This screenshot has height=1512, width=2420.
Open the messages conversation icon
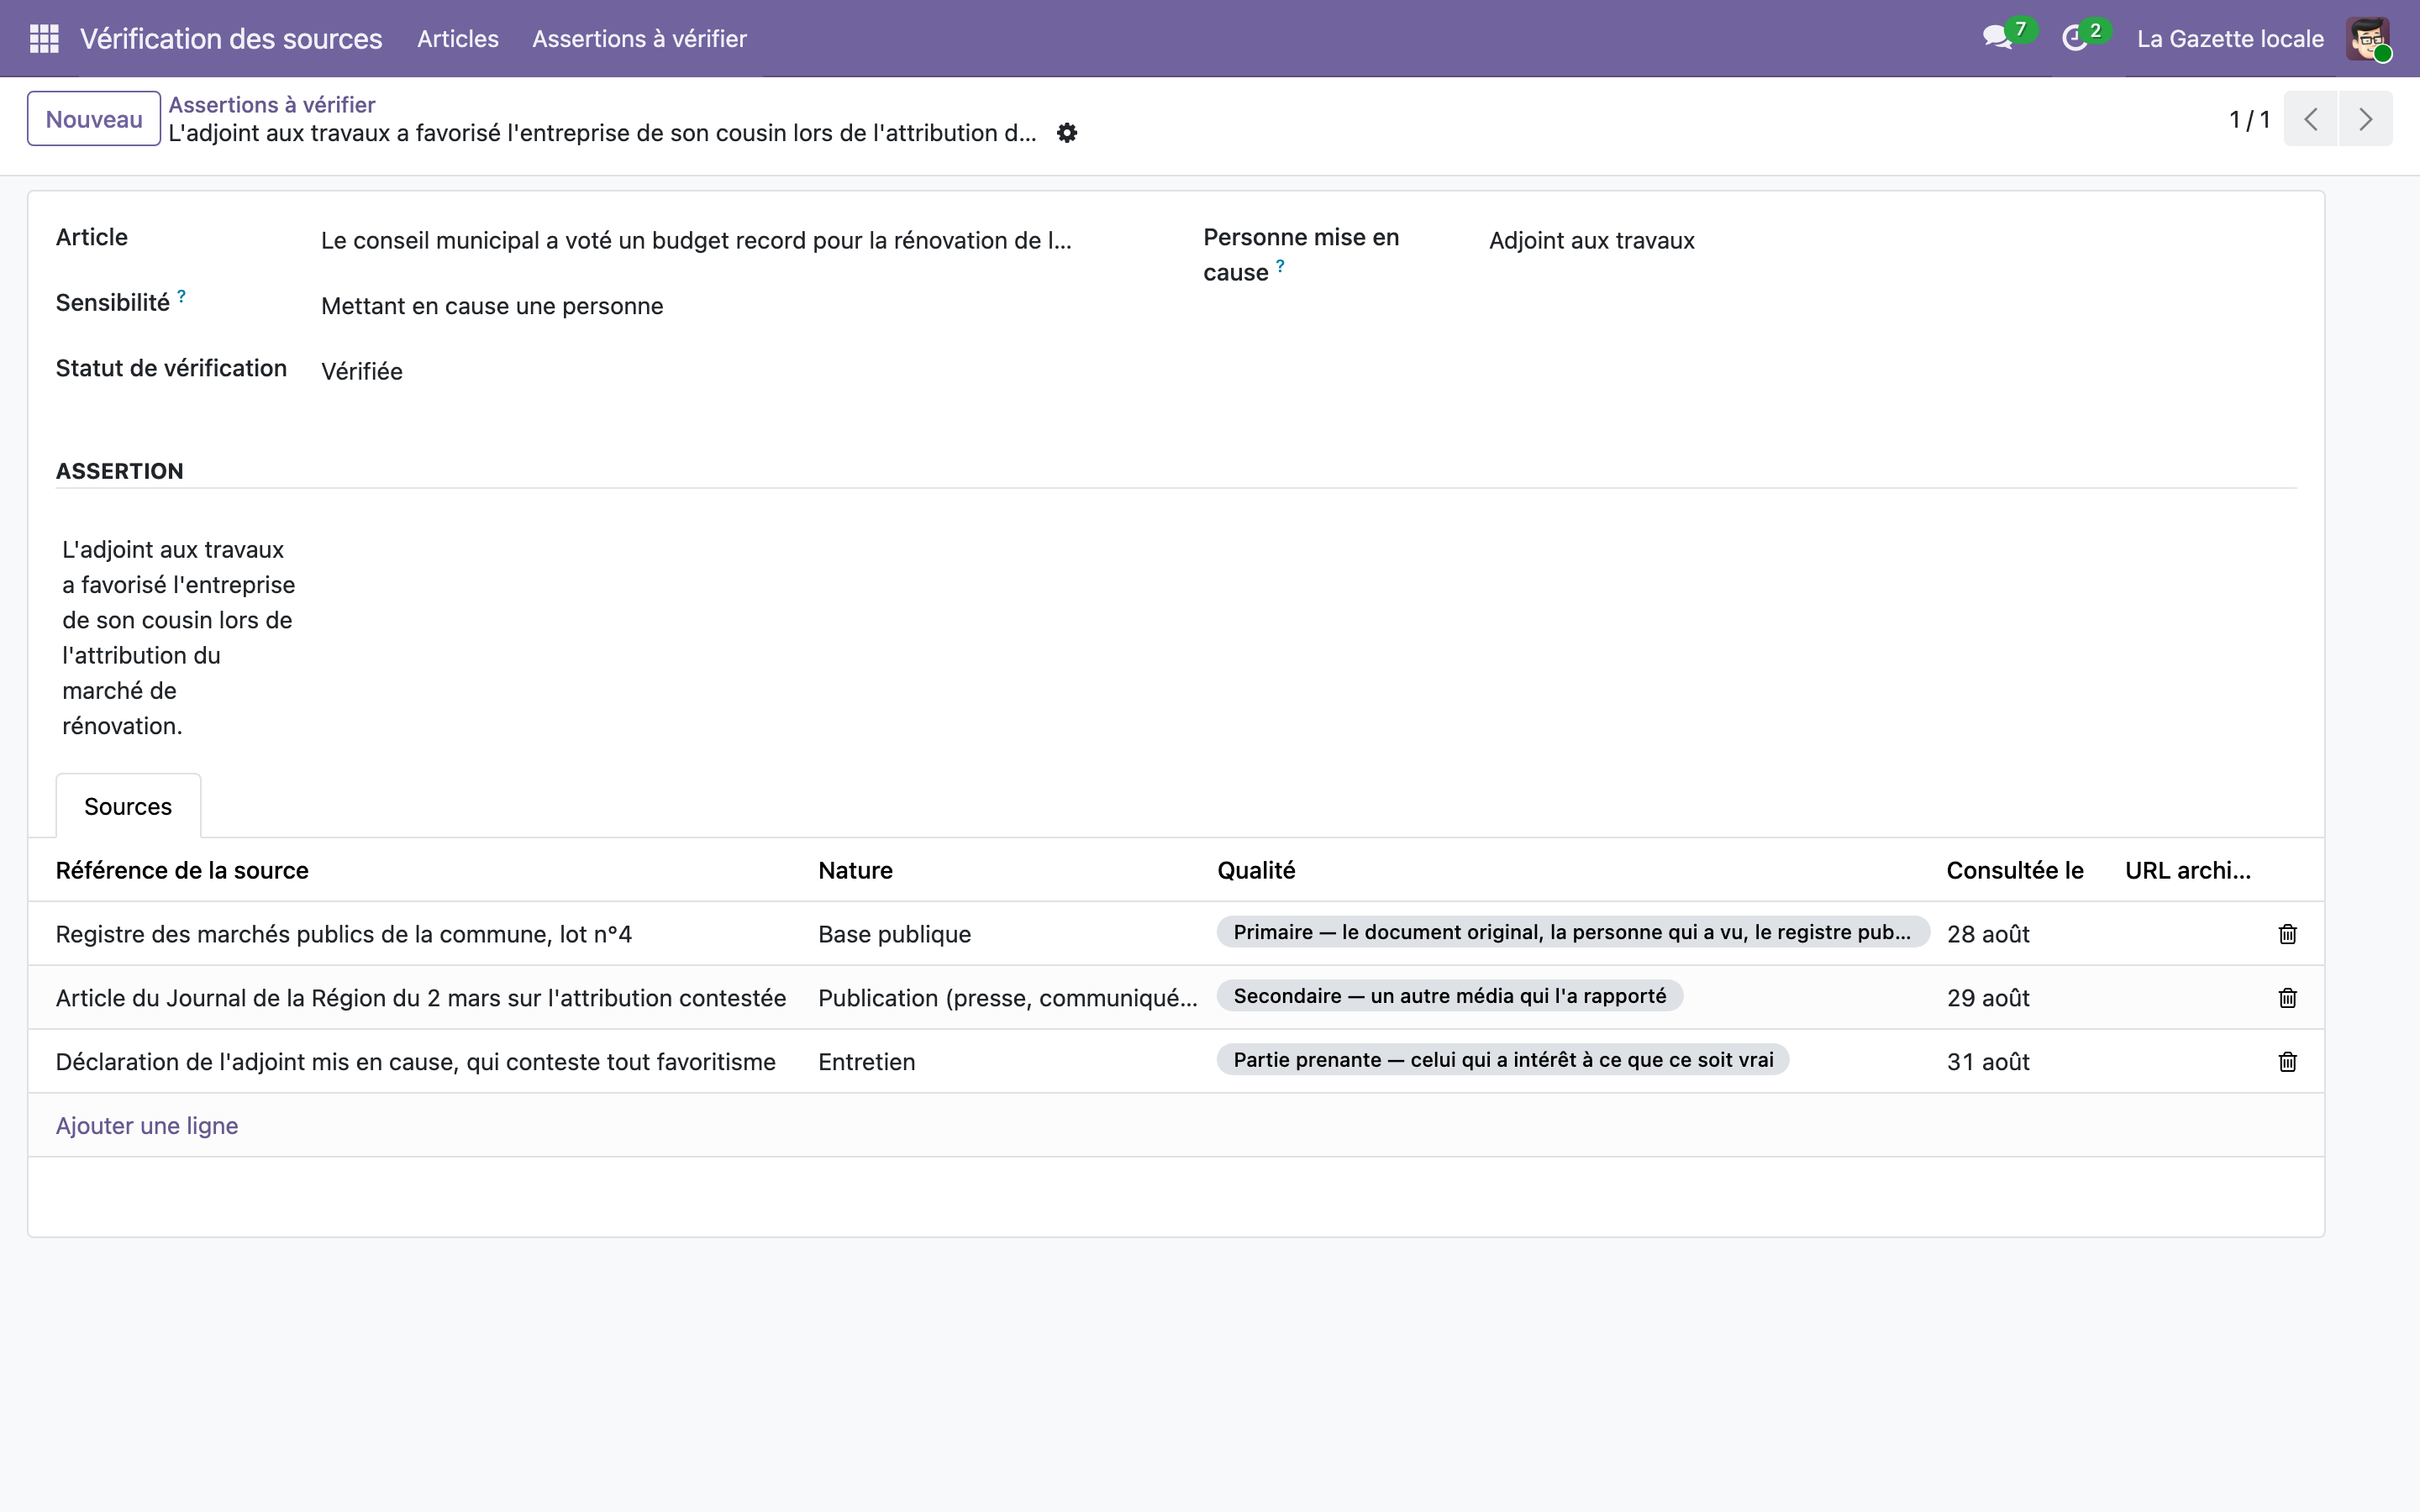coord(1998,38)
